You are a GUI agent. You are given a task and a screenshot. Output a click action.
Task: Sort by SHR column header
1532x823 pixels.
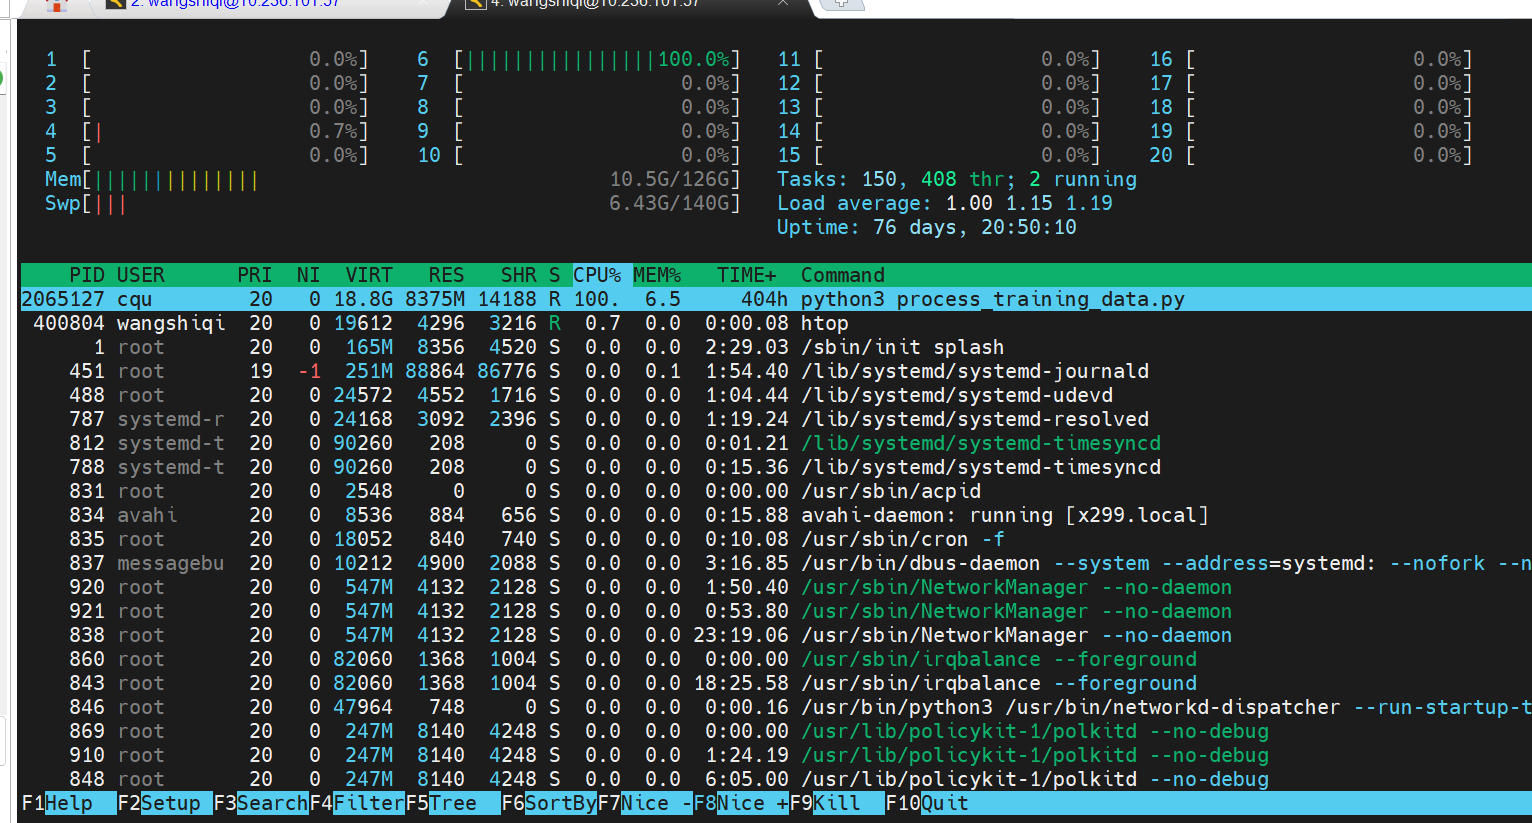[x=519, y=275]
